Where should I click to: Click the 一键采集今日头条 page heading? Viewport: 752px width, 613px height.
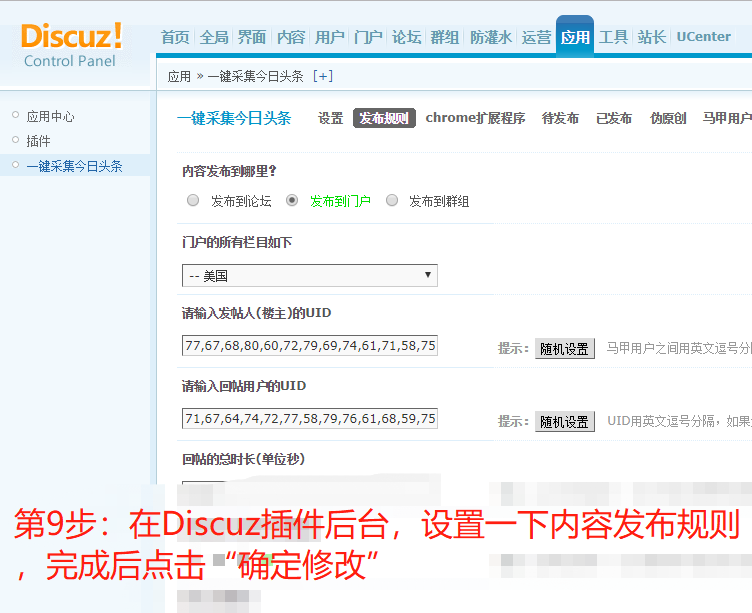tap(234, 118)
